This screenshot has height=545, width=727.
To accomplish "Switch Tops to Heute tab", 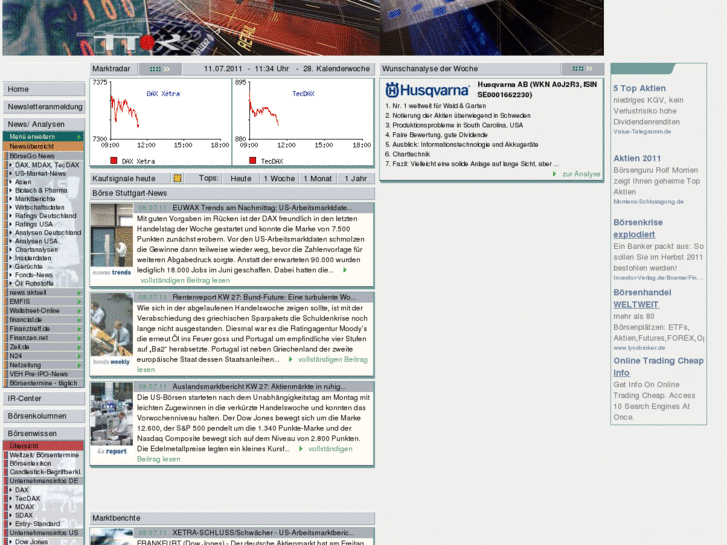I will pyautogui.click(x=241, y=179).
